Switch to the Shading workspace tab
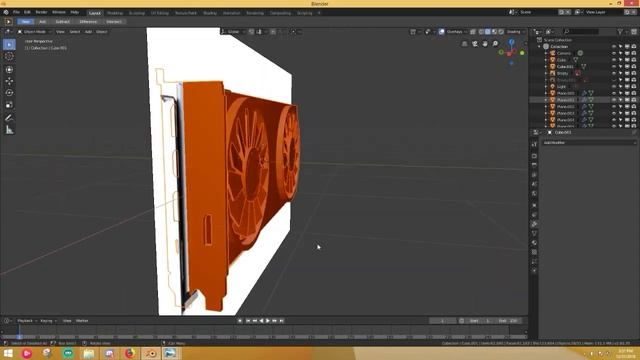Image resolution: width=640 pixels, height=360 pixels. 210,13
